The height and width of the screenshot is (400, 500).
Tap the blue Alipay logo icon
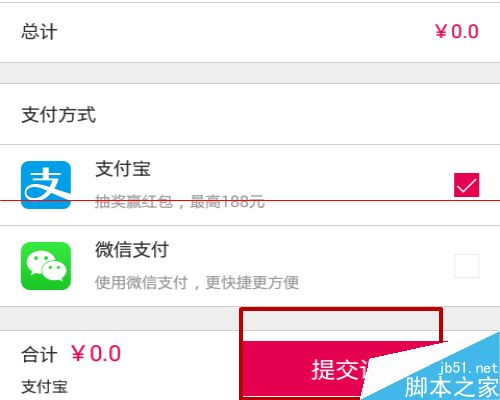pyautogui.click(x=46, y=185)
